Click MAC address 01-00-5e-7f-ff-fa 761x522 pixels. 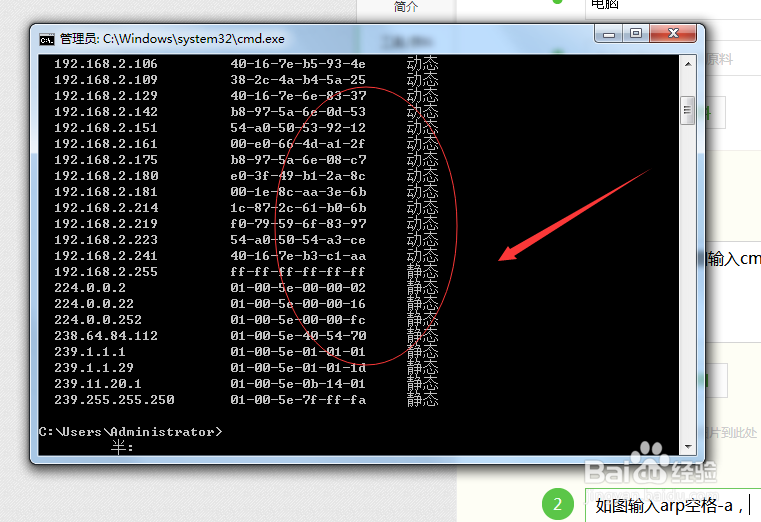click(298, 400)
